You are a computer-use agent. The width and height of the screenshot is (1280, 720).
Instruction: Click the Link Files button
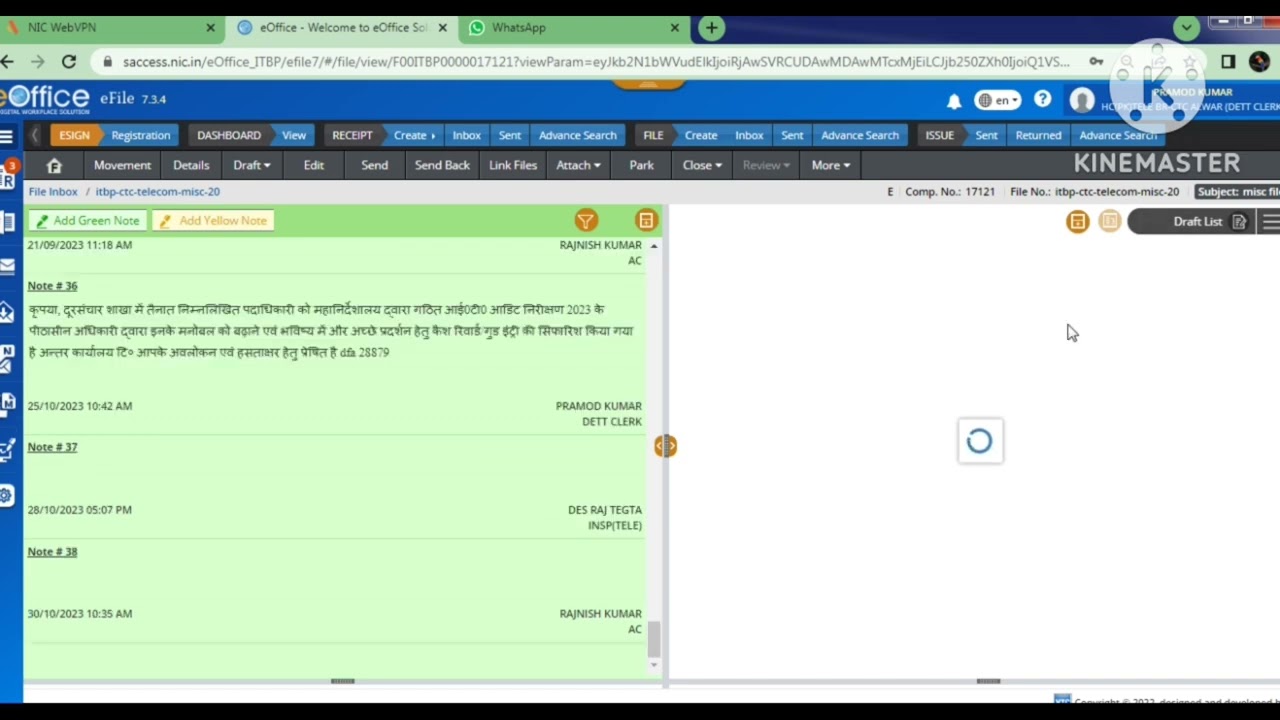coord(513,165)
